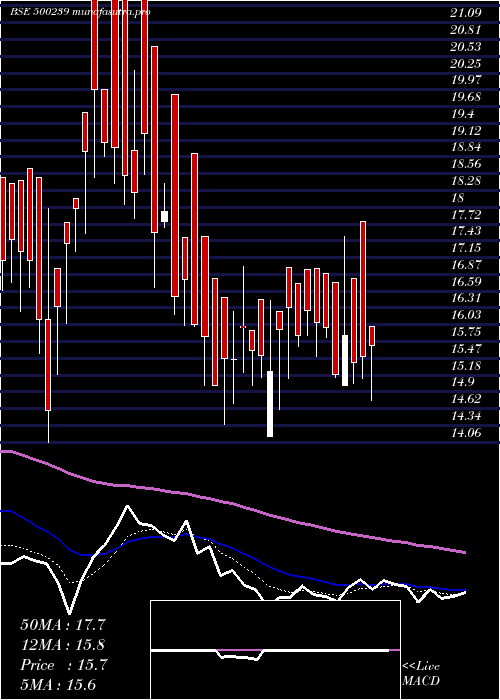Viewport: 500px width, 700px height.
Task: Click the 16.31 price axis label
Action: 466,298
